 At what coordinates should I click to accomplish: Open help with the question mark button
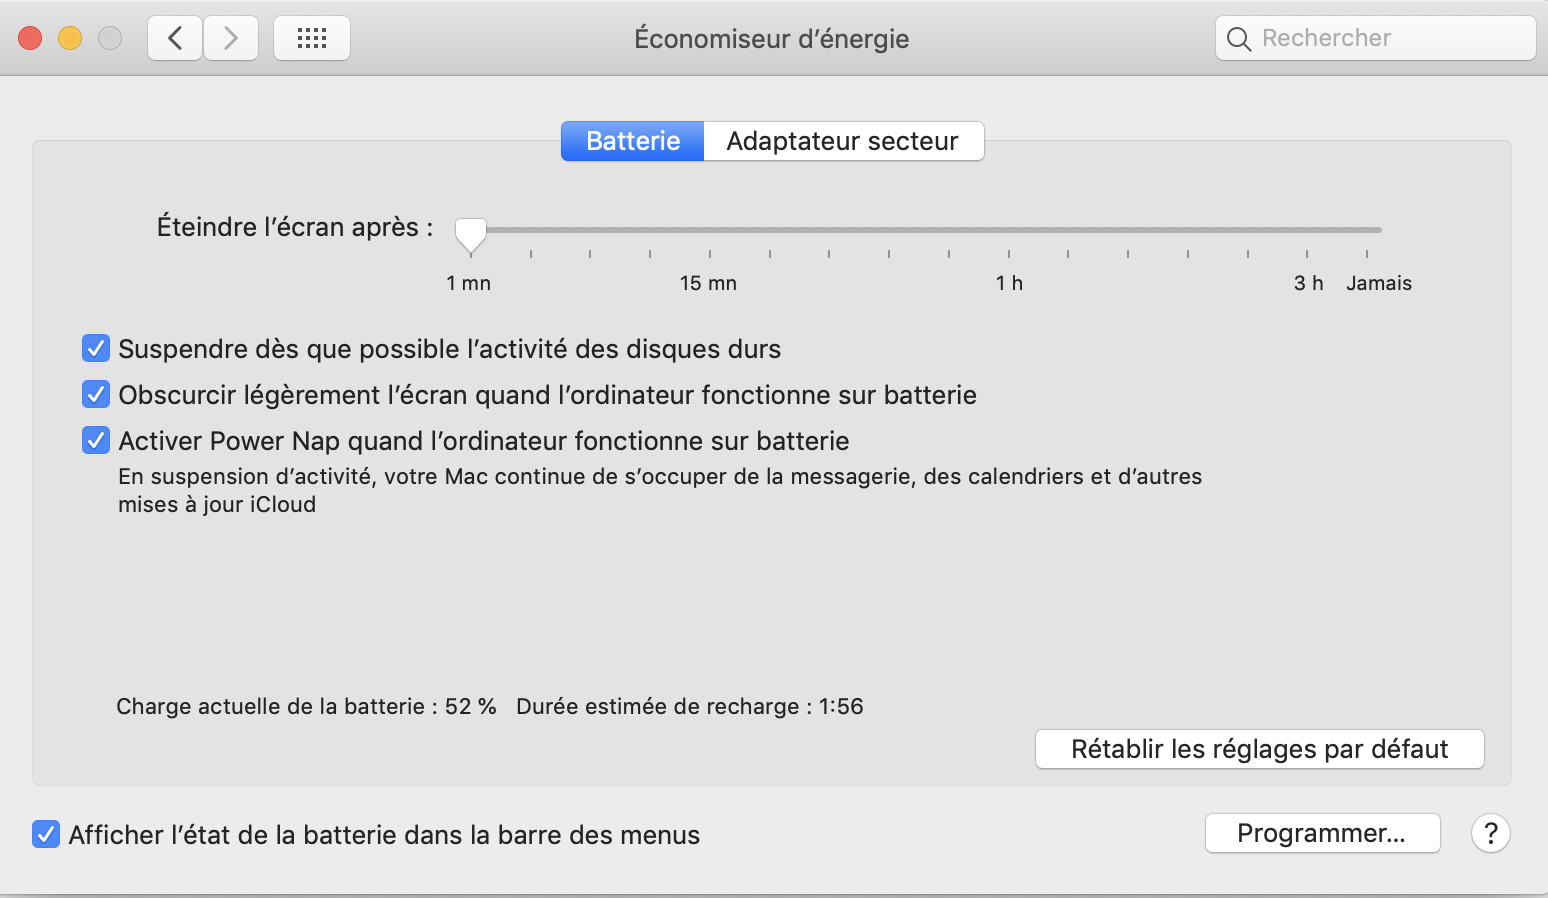pyautogui.click(x=1490, y=833)
